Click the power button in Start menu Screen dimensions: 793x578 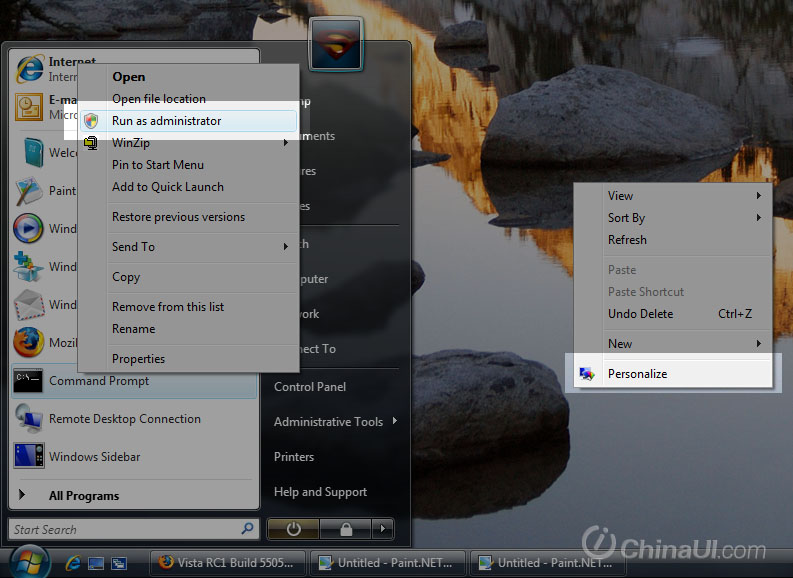coord(293,529)
